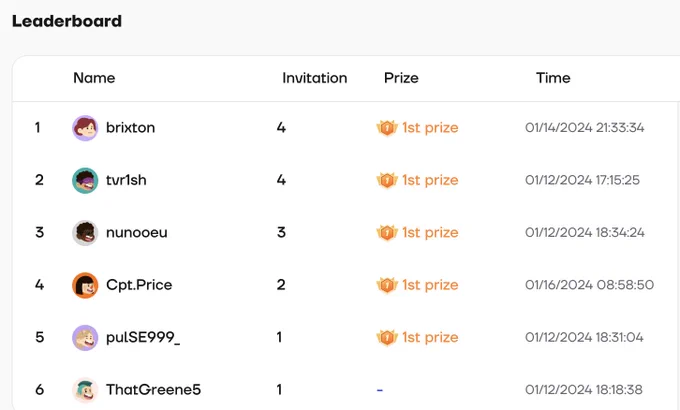Click tvr1sh's avatar with purple headband
The width and height of the screenshot is (680, 410).
(x=85, y=180)
